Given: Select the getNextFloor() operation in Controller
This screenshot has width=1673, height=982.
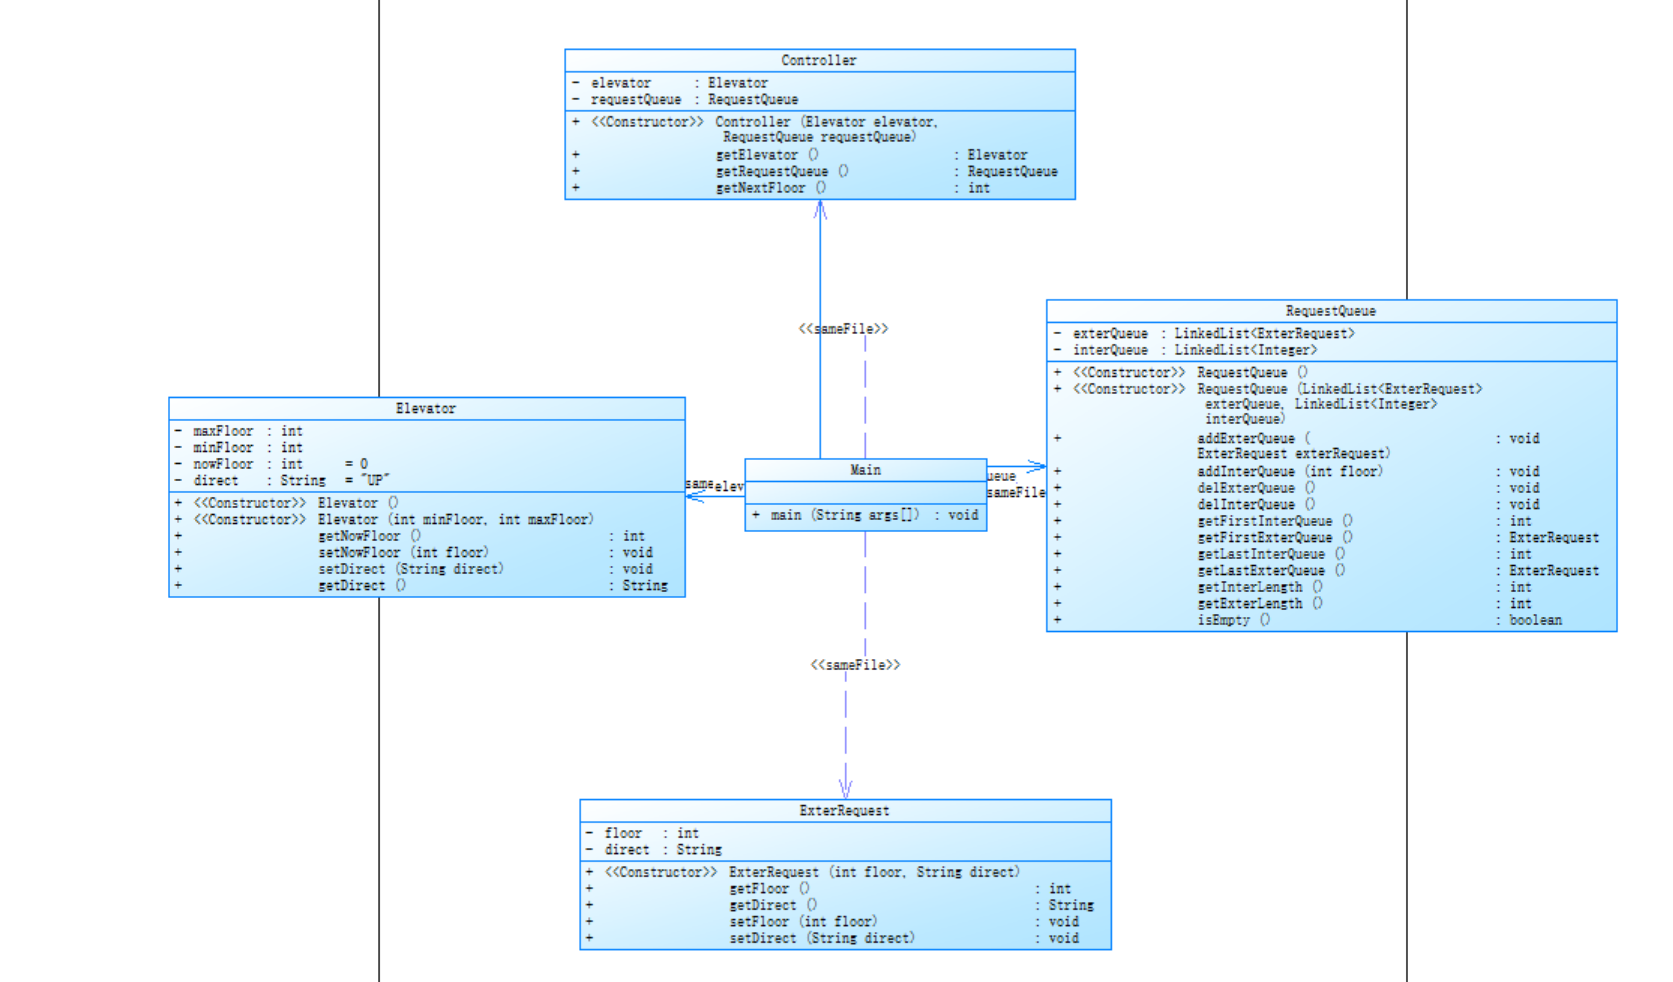Looking at the screenshot, I should tap(770, 188).
